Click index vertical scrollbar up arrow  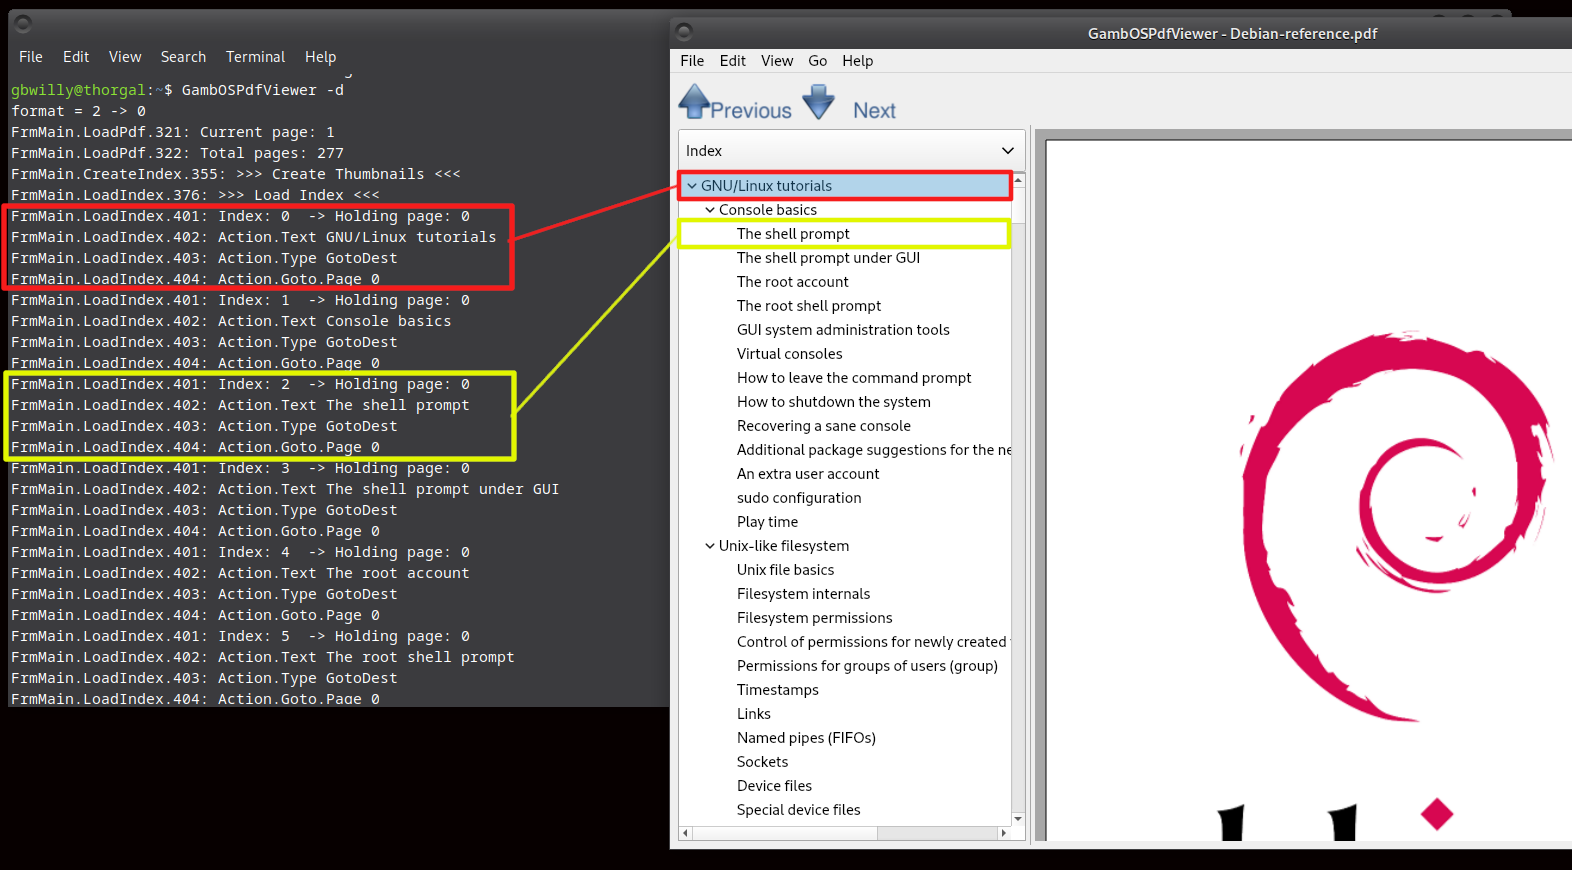pyautogui.click(x=1018, y=180)
